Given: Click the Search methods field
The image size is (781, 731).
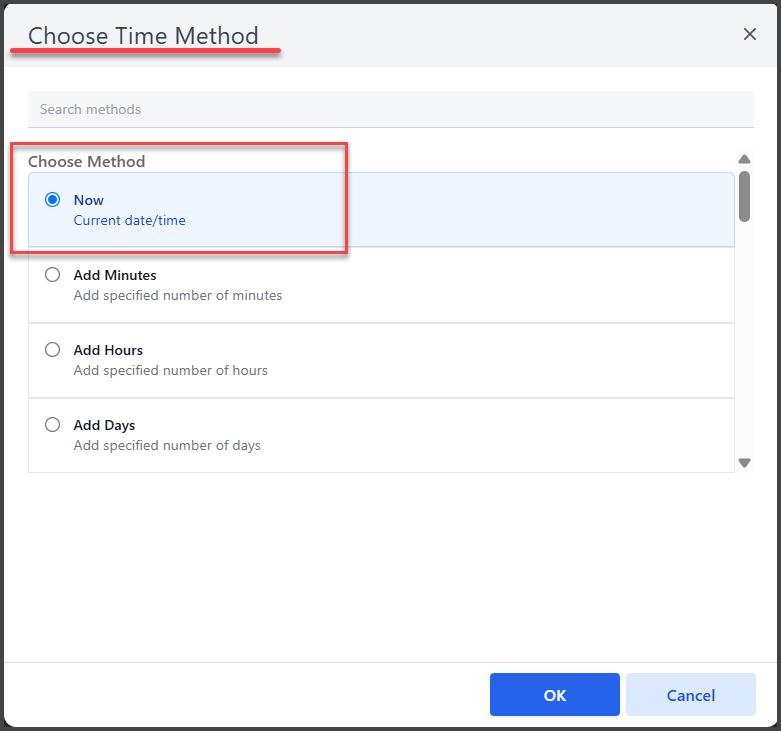Looking at the screenshot, I should [390, 109].
